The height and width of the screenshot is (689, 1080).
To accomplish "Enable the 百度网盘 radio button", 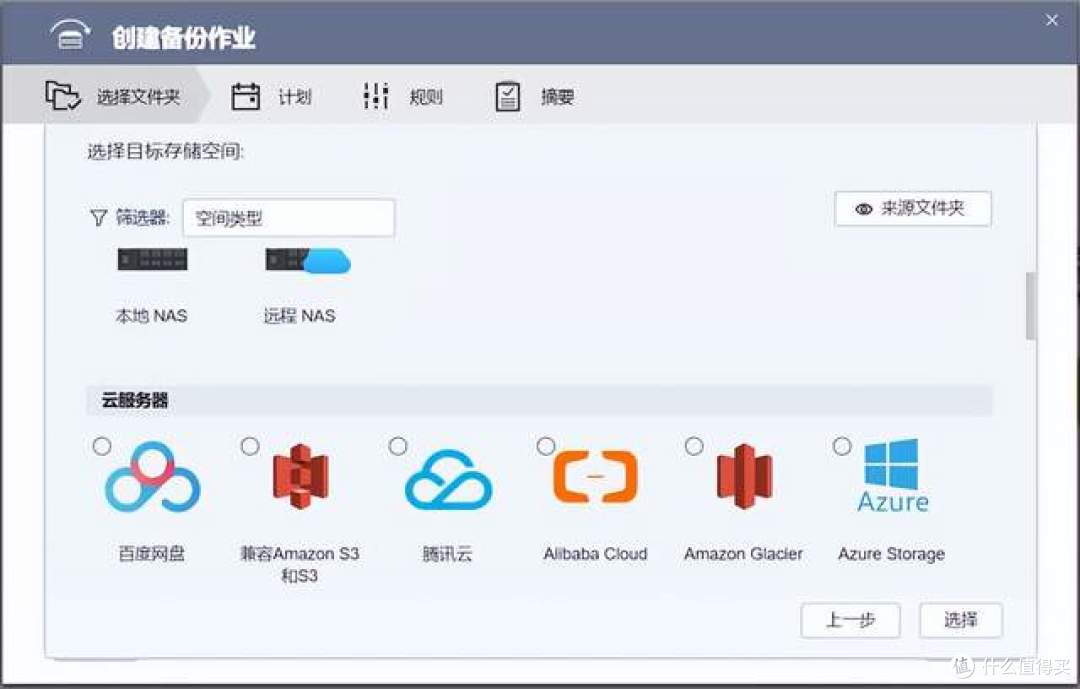I will 102,446.
